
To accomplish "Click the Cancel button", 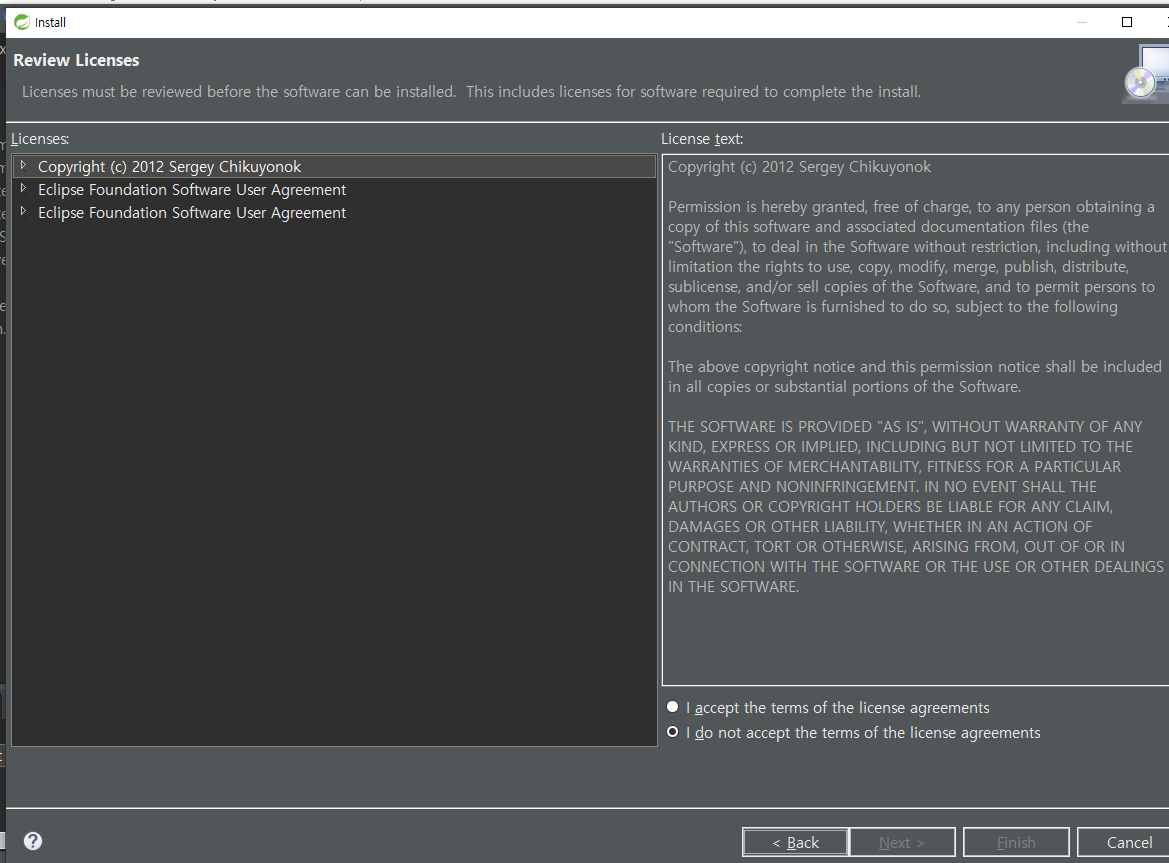I will 1124,842.
